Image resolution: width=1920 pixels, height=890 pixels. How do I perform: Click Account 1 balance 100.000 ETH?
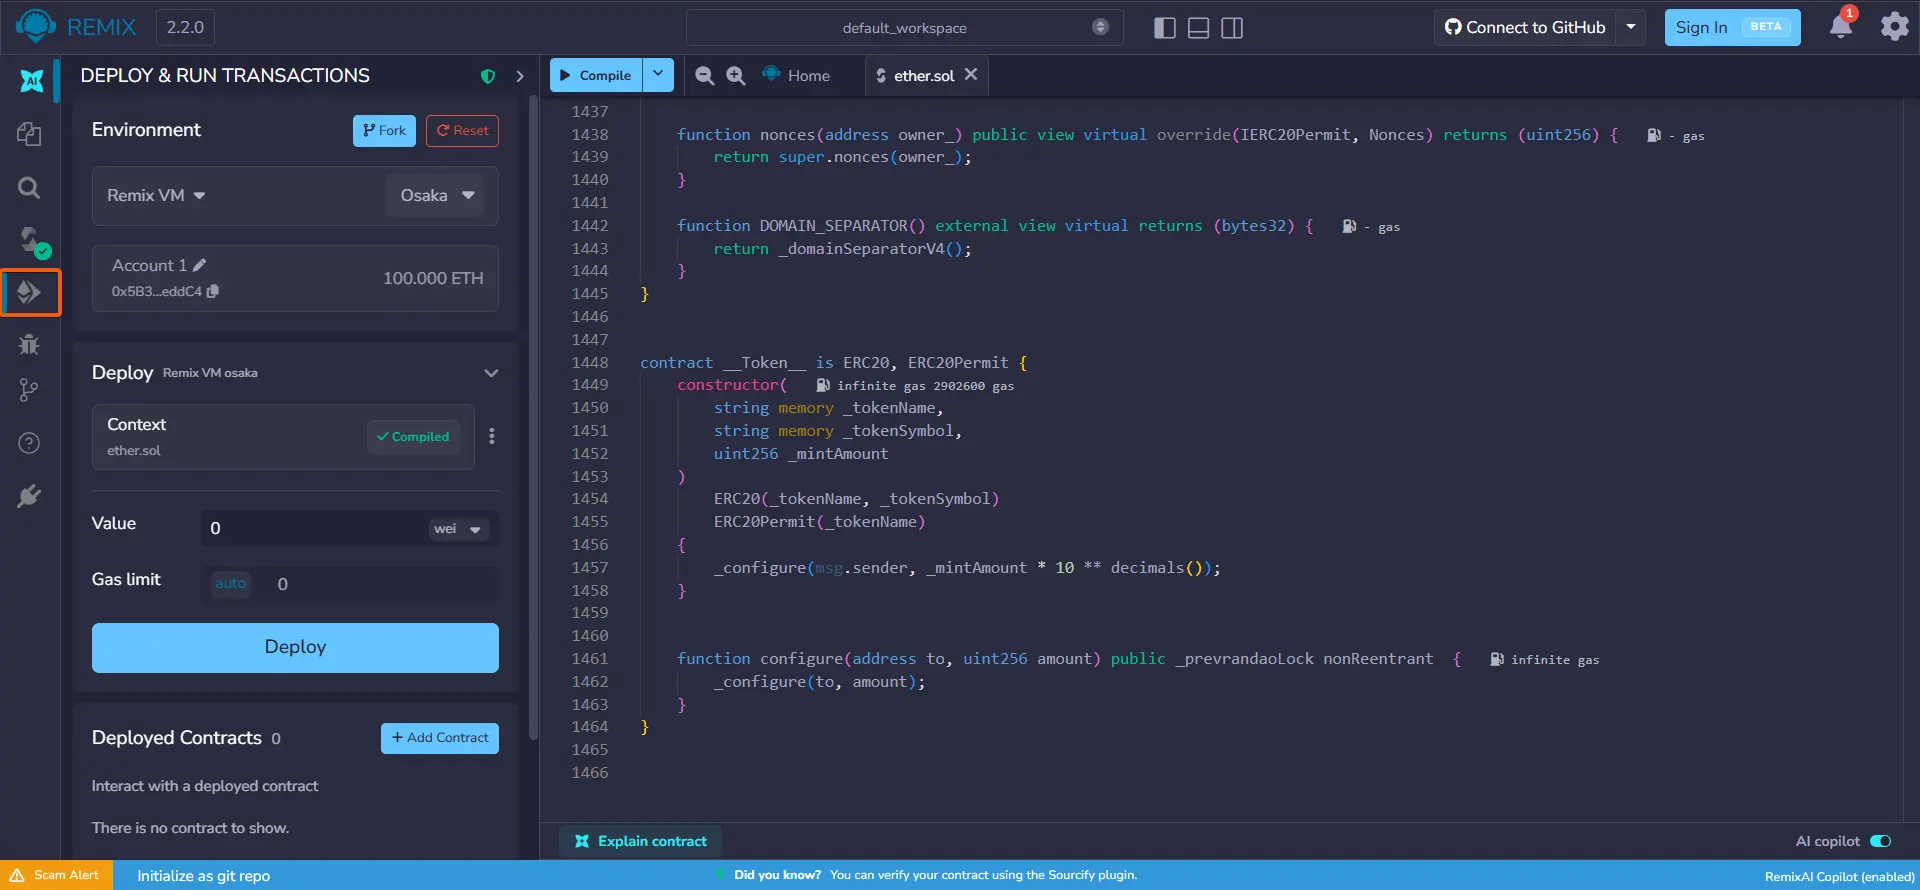point(433,278)
